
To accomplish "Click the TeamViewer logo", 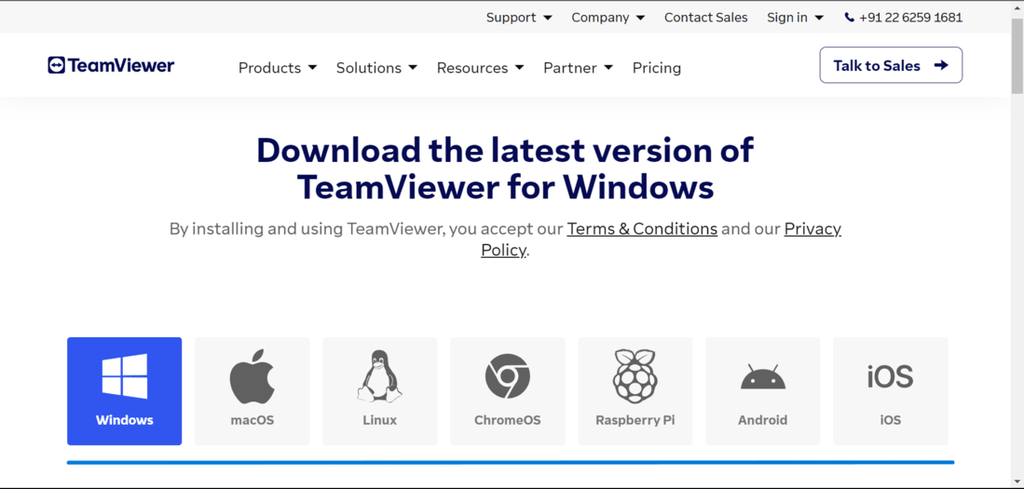I will tap(111, 65).
